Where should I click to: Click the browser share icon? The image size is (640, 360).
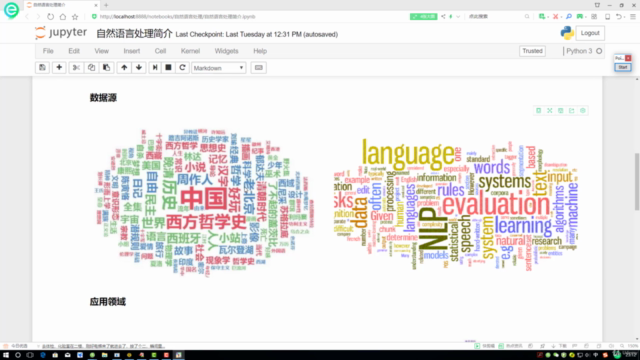(x=443, y=17)
